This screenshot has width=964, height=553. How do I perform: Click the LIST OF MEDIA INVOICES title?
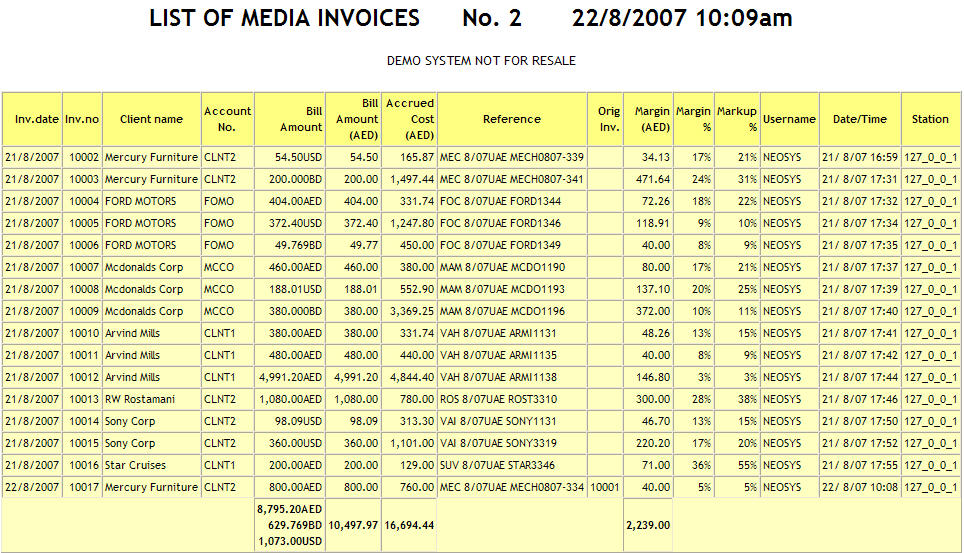tap(285, 18)
